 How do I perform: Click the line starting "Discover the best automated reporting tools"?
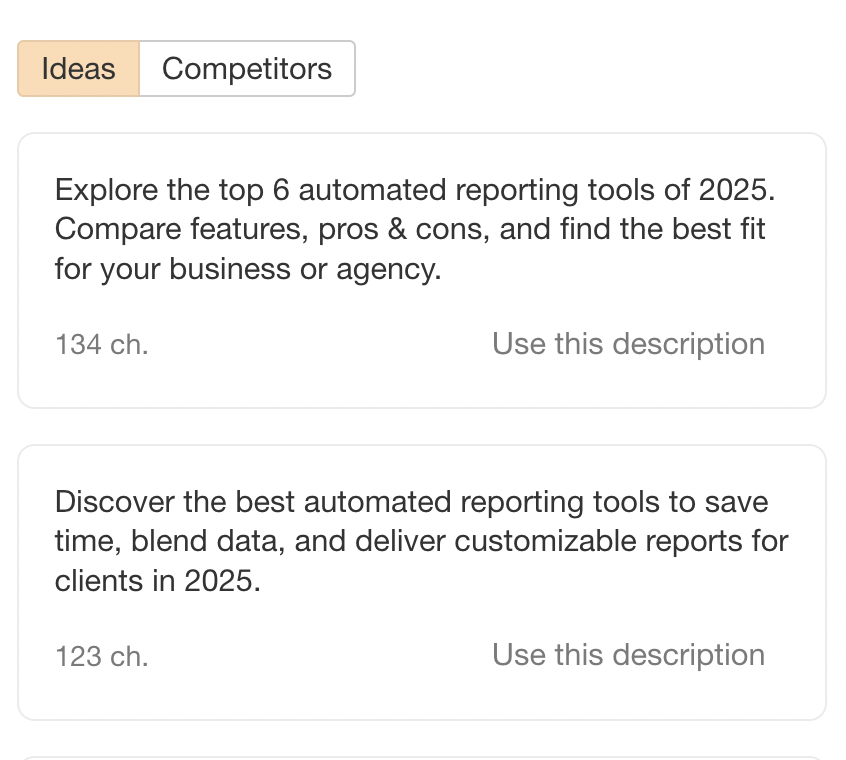coord(410,501)
